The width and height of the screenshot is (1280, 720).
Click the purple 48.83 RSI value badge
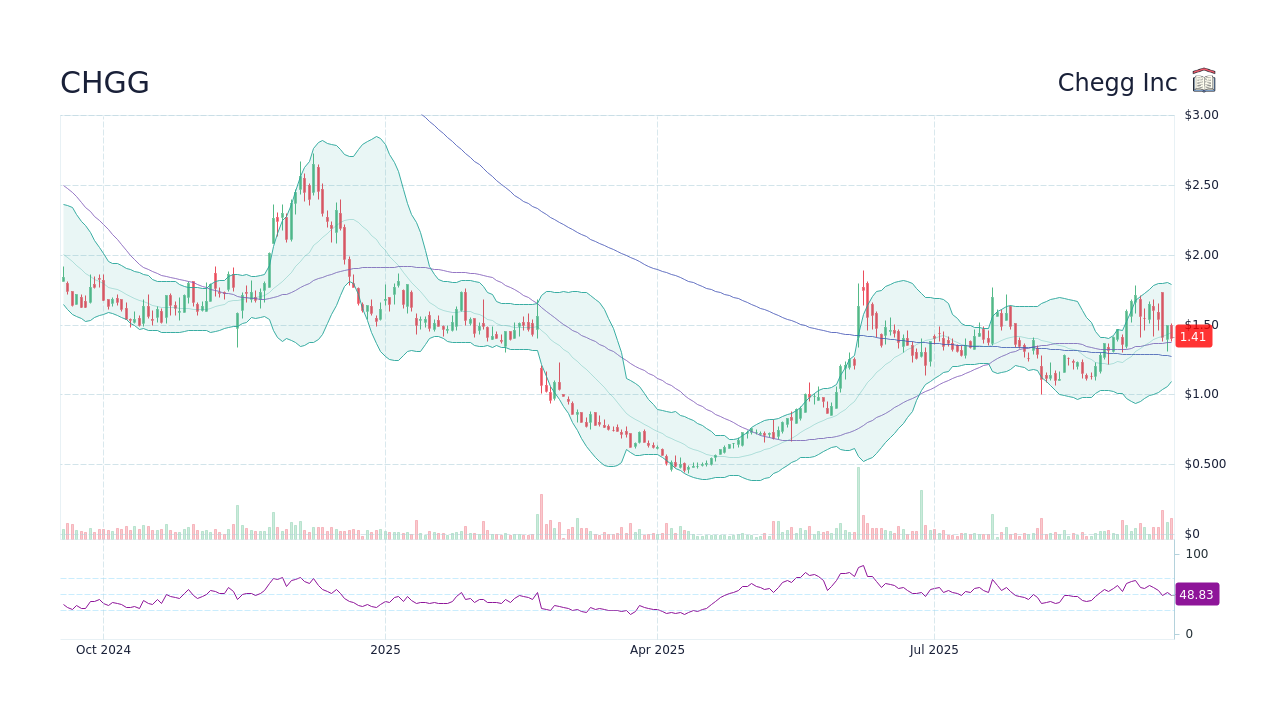(1196, 595)
